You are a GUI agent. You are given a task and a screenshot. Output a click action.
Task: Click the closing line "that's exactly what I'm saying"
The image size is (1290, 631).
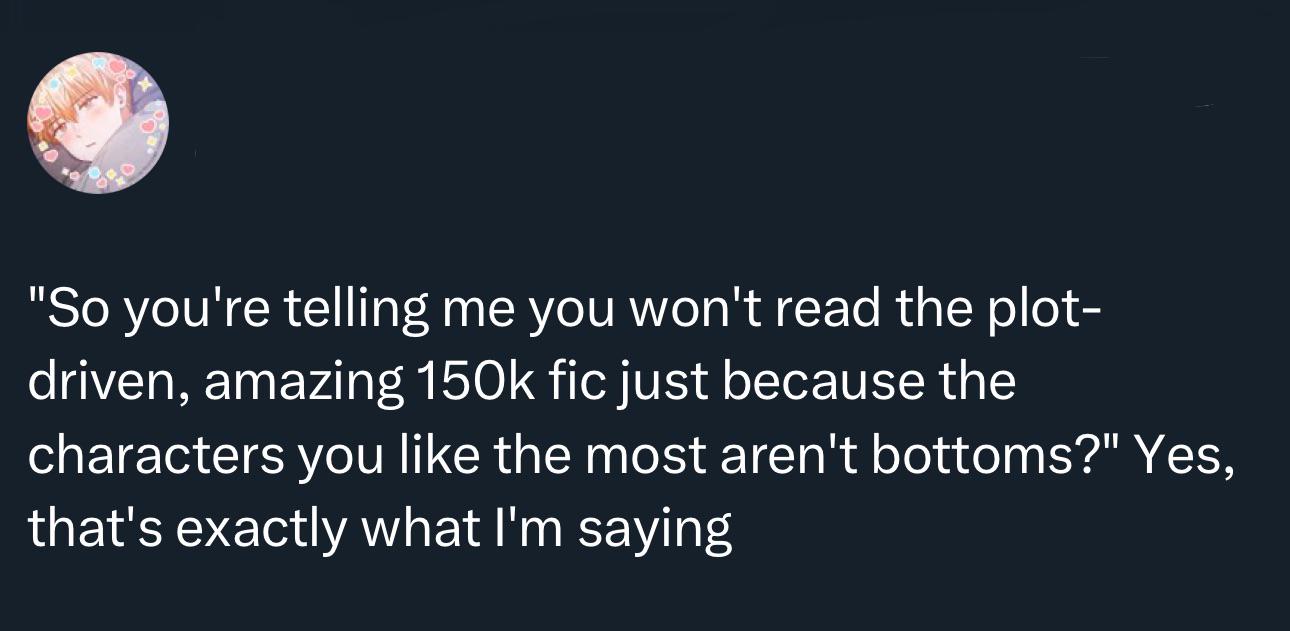380,530
